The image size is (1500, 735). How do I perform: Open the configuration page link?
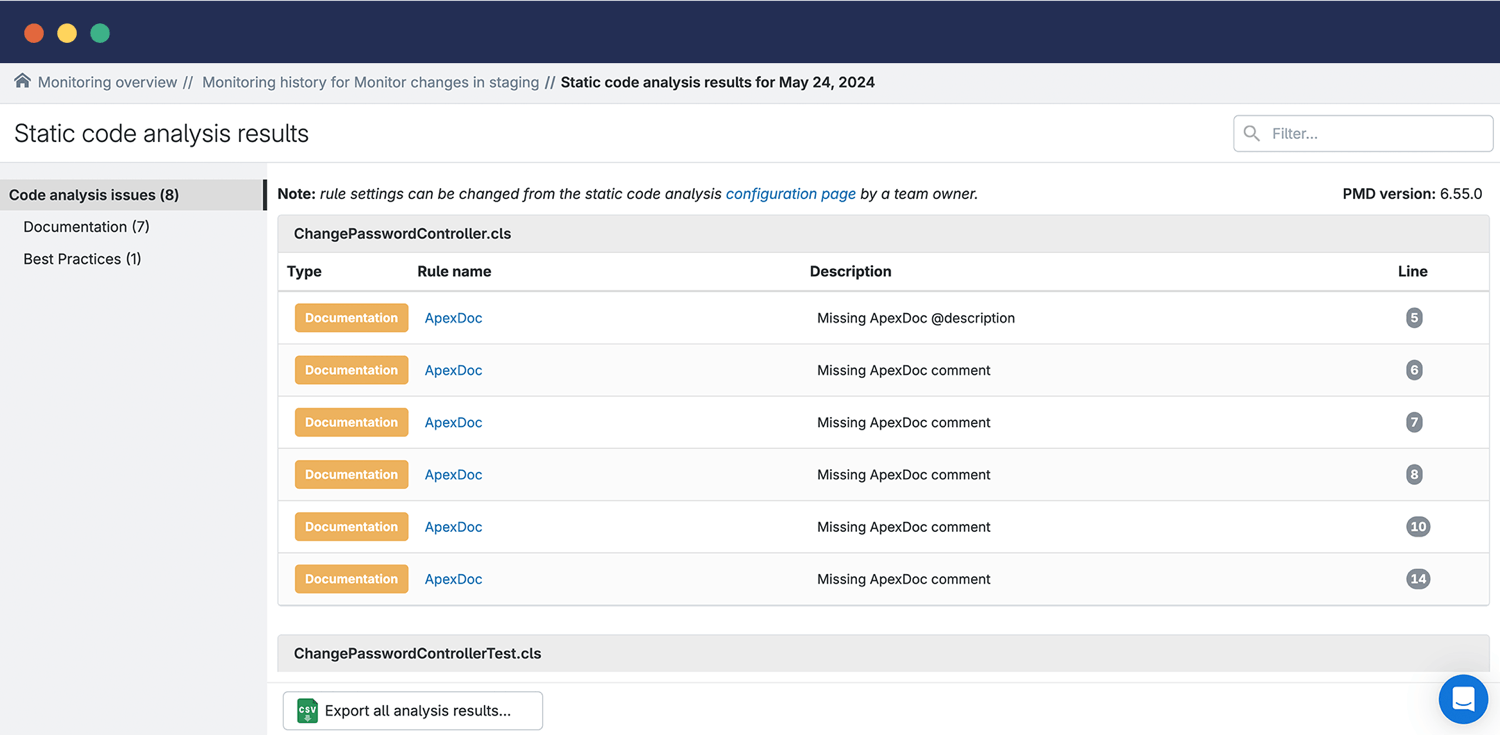pyautogui.click(x=790, y=194)
